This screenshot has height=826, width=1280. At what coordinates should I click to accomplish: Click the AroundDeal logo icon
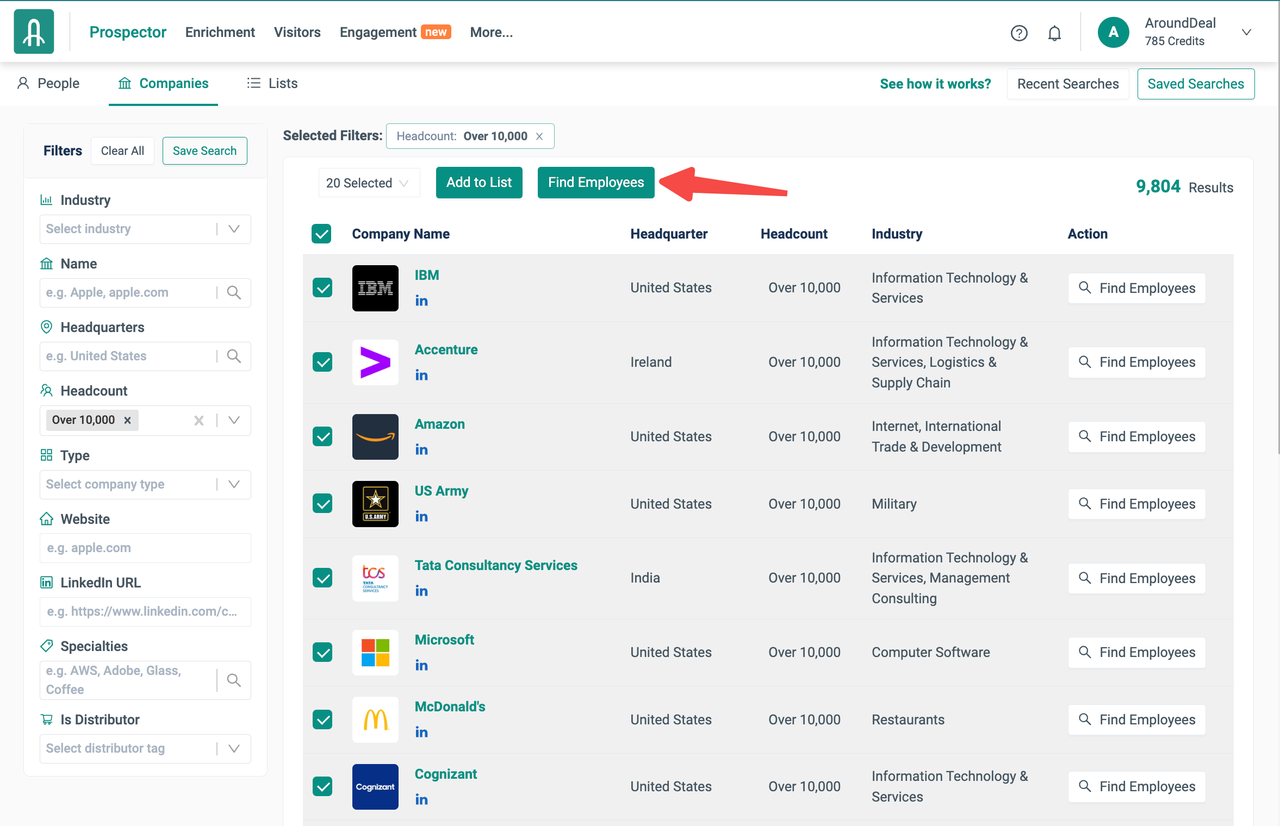(x=34, y=32)
